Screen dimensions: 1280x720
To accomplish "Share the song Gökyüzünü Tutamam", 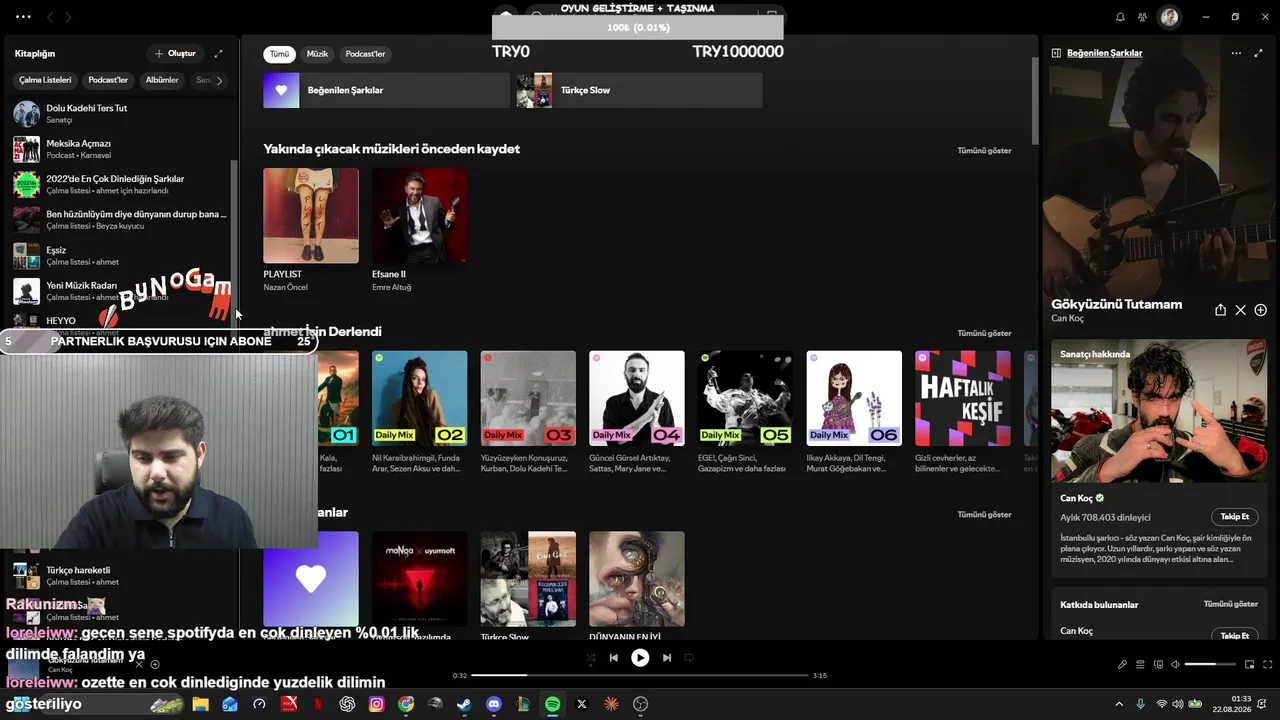I will (1220, 310).
